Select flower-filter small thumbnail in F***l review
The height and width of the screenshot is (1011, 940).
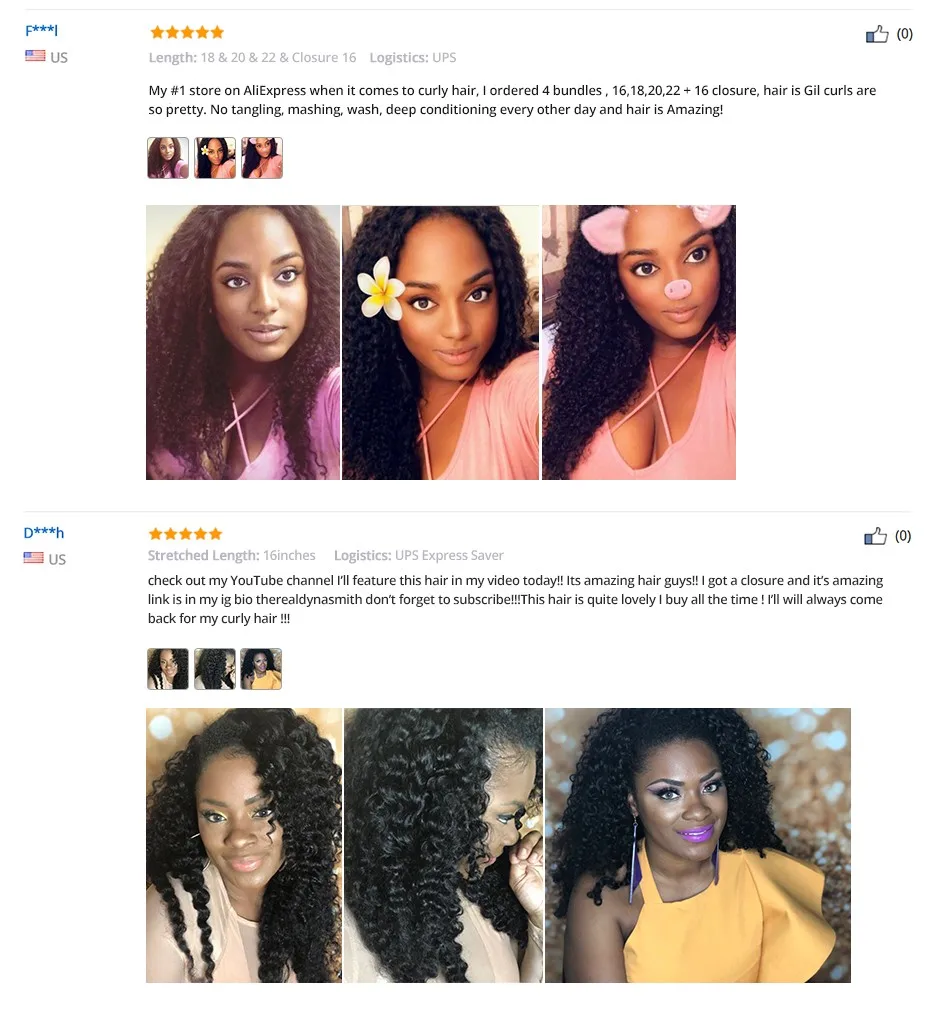[215, 157]
